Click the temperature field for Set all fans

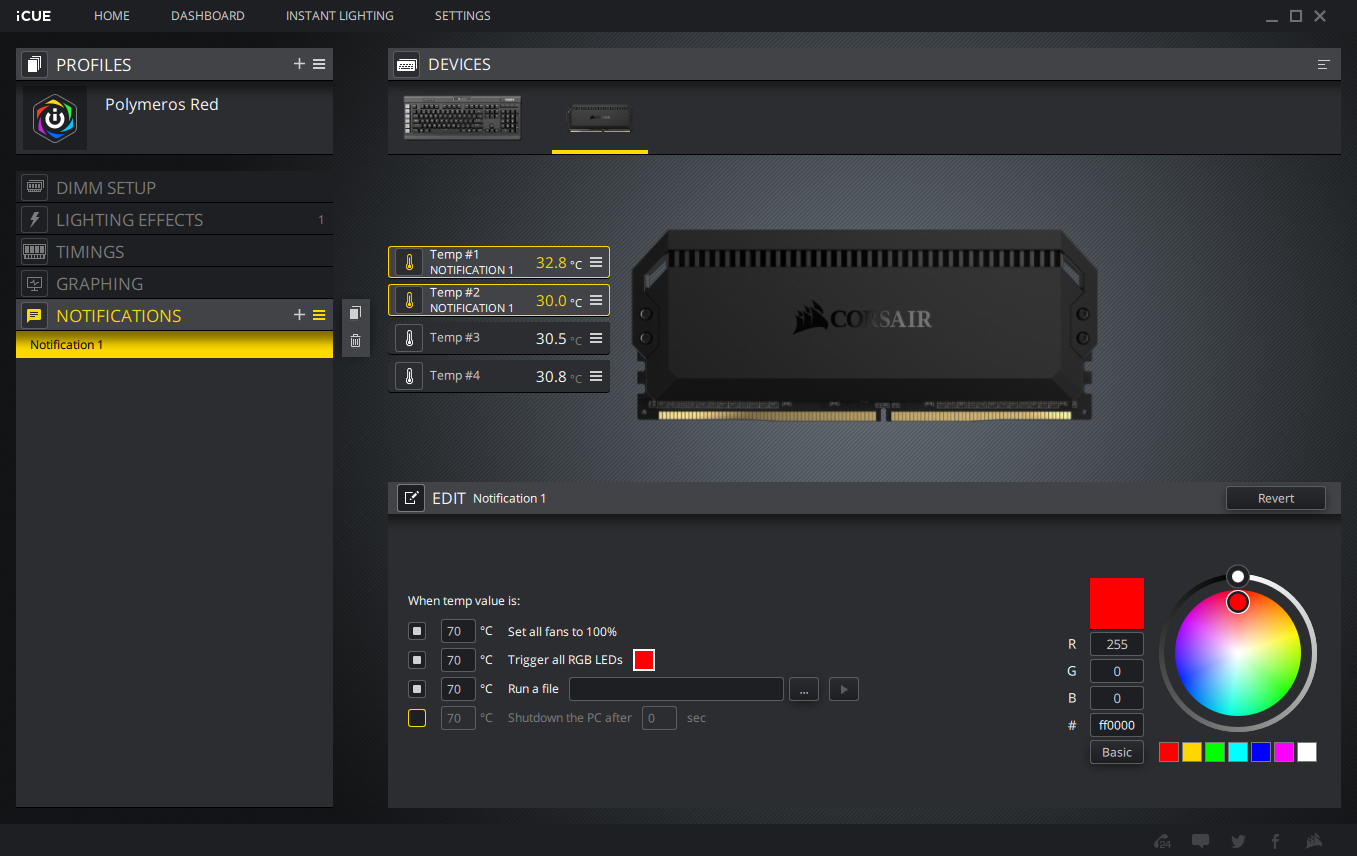[x=458, y=632]
